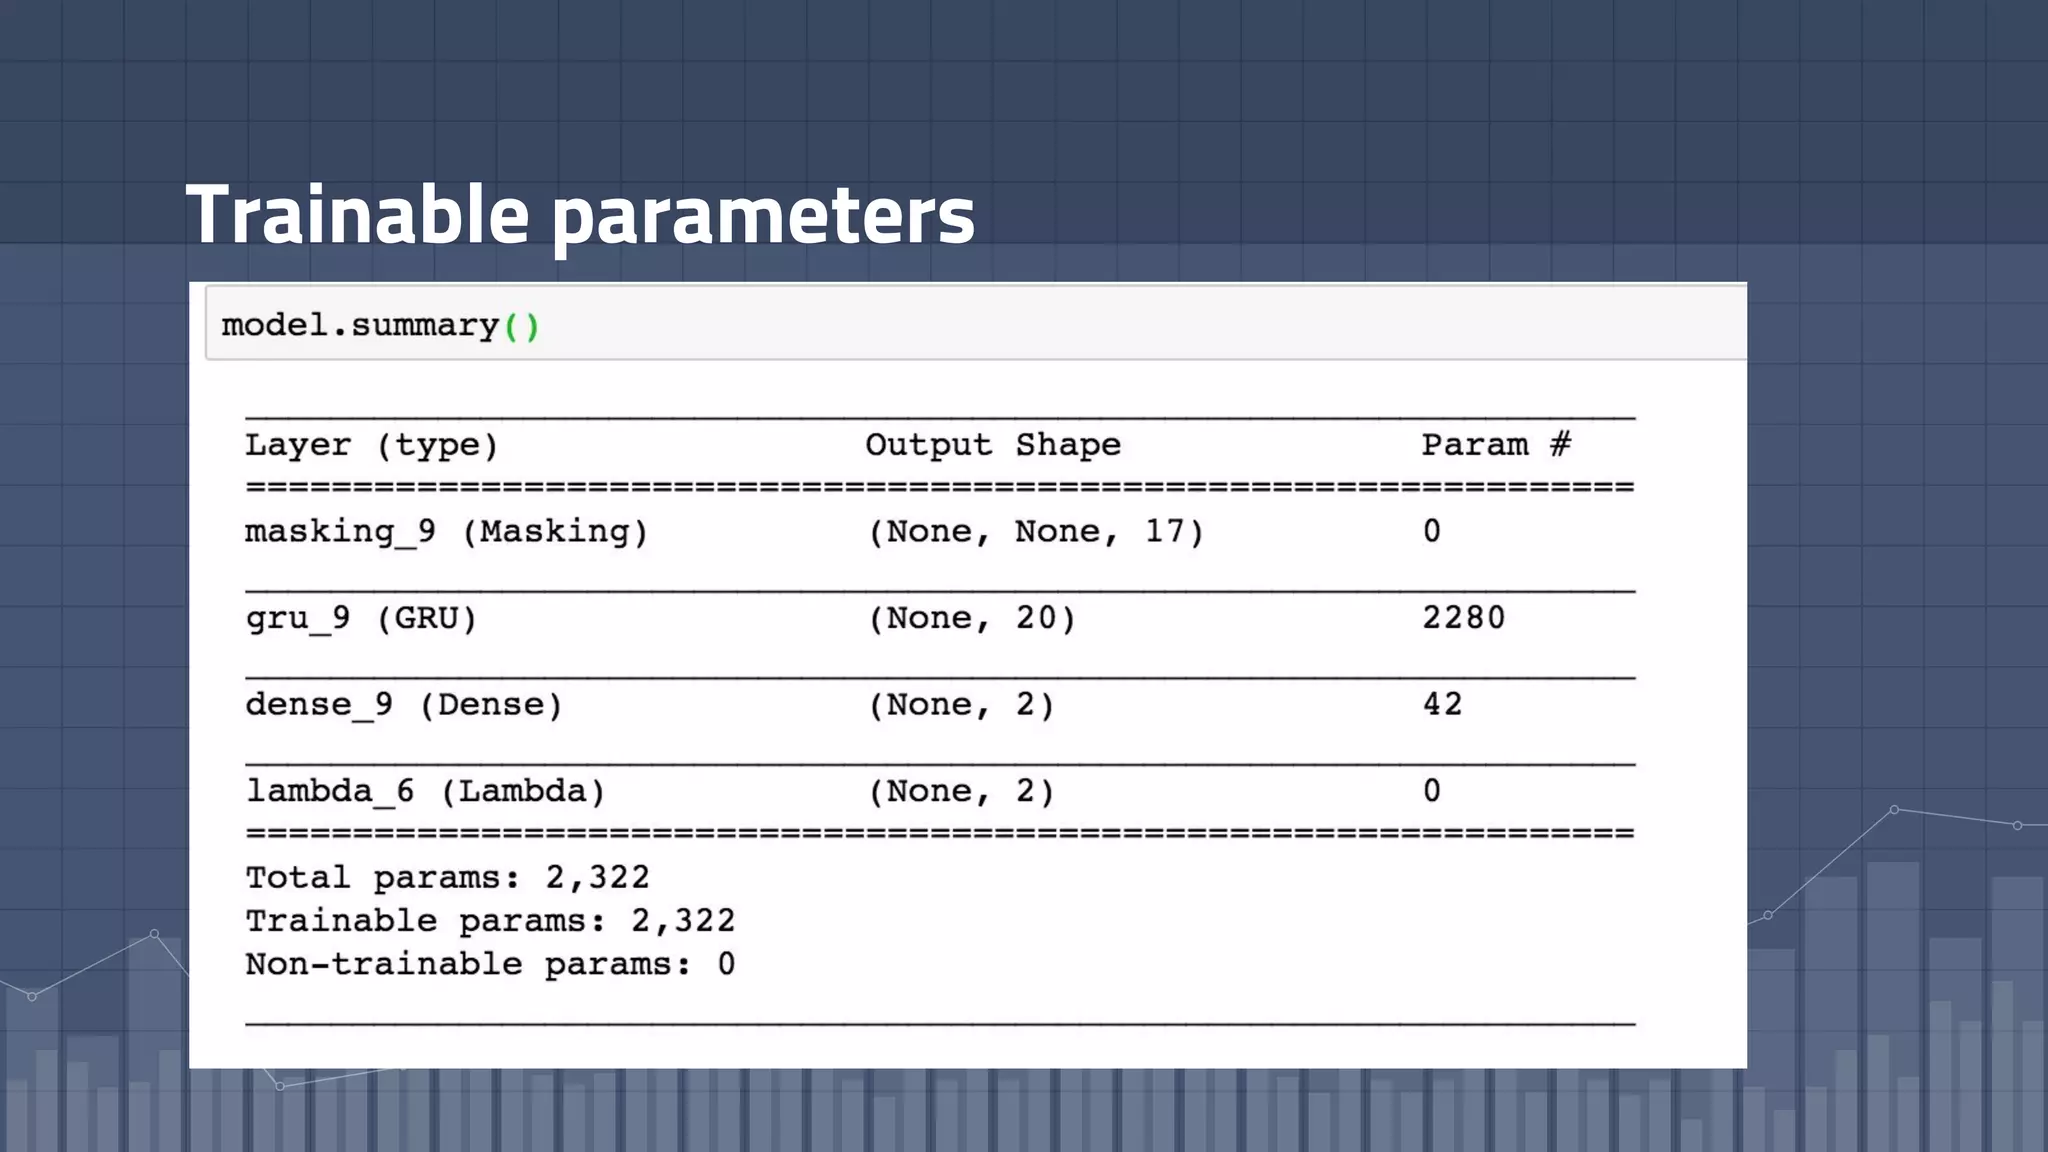The image size is (2048, 1152).
Task: Click the 'Output Shape' column header
Action: point(993,445)
